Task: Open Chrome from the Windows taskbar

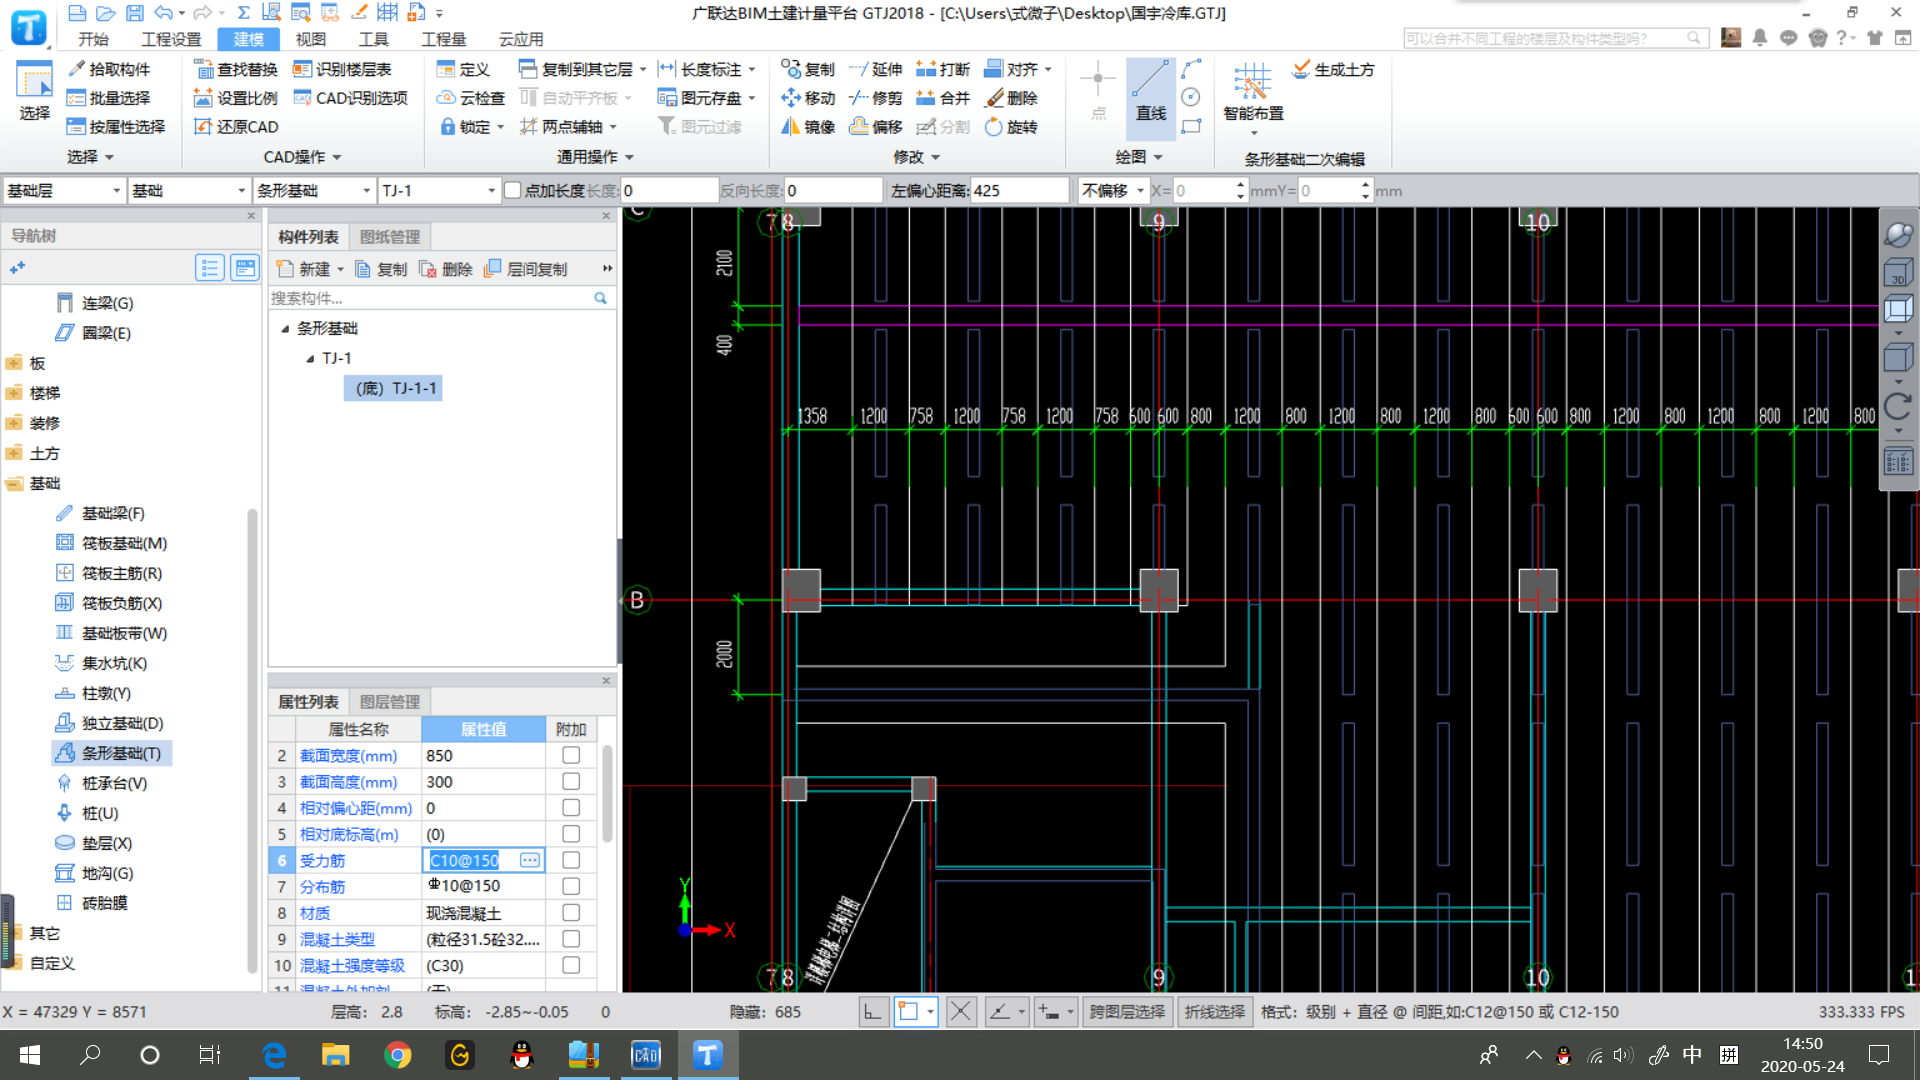Action: coord(398,1055)
